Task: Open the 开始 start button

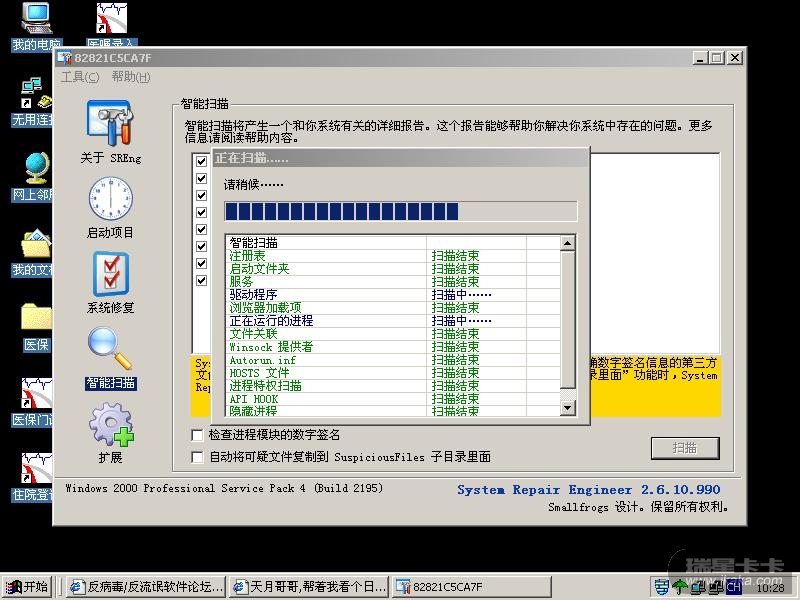Action: coord(28,587)
